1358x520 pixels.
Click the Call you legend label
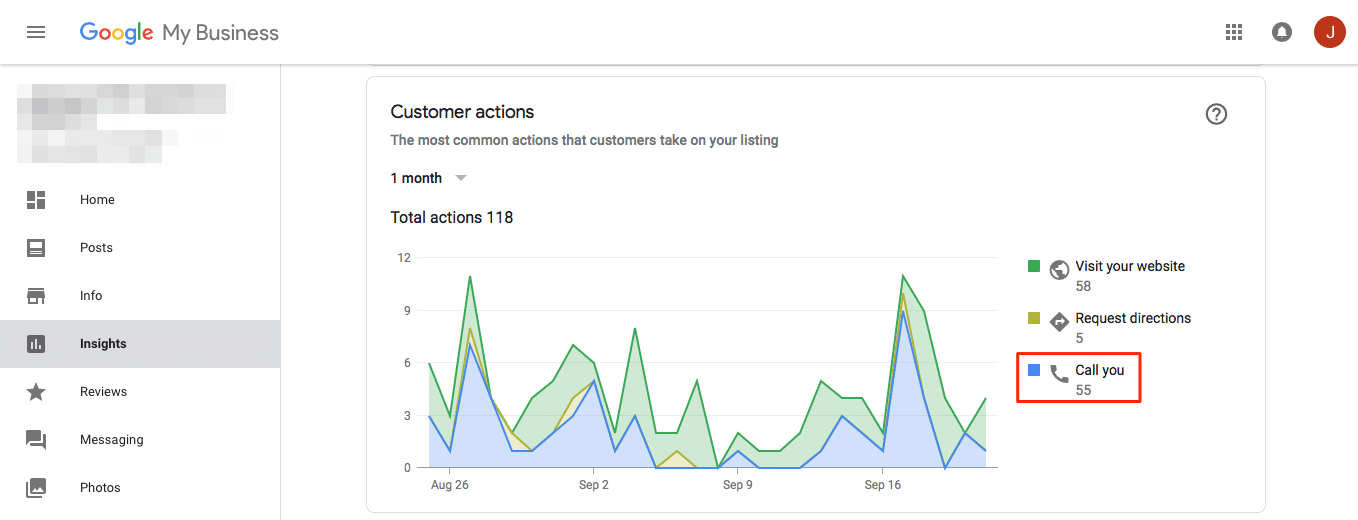[x=1100, y=371]
